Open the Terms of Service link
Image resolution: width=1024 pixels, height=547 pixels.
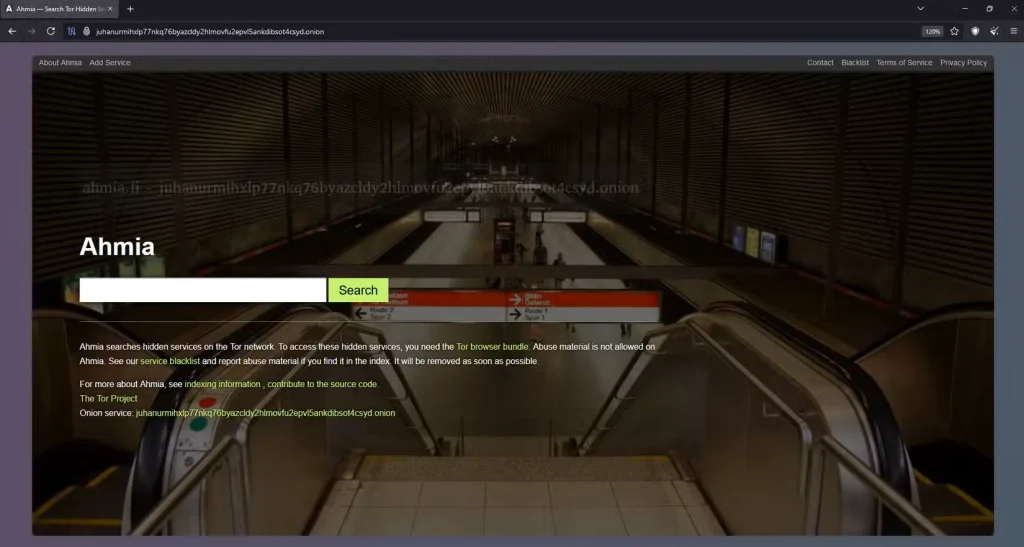[904, 63]
